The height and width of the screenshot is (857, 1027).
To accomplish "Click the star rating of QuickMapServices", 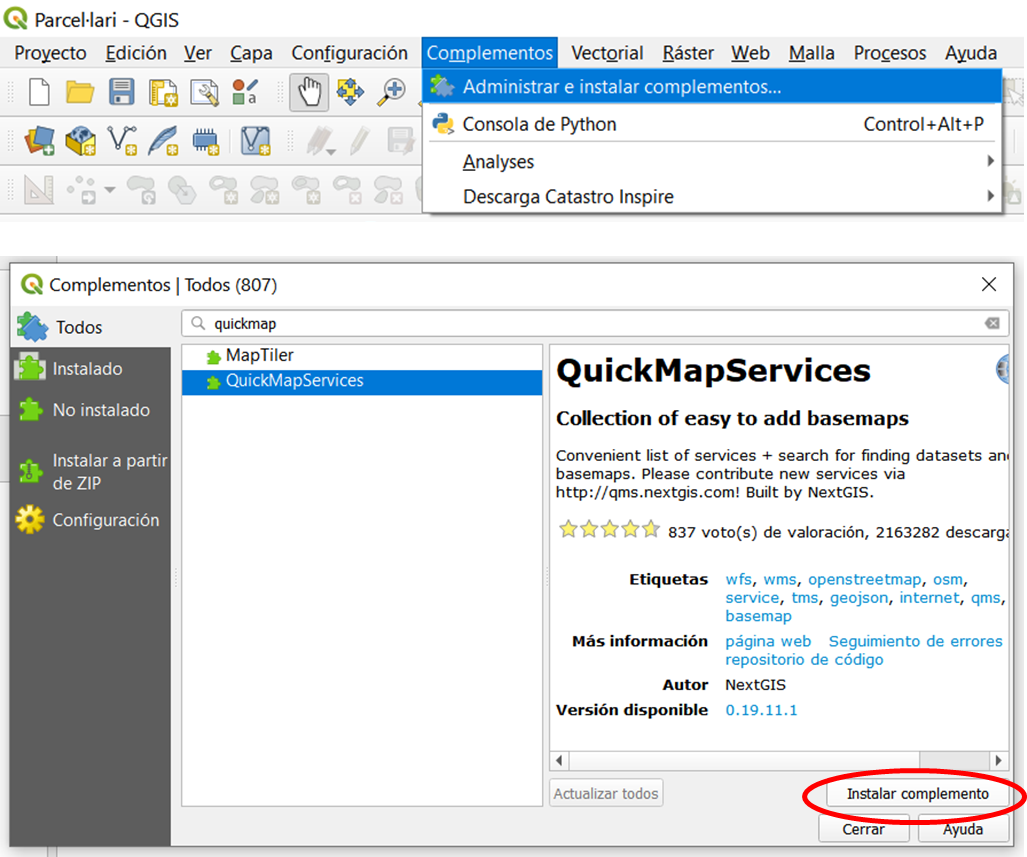I will 609,529.
